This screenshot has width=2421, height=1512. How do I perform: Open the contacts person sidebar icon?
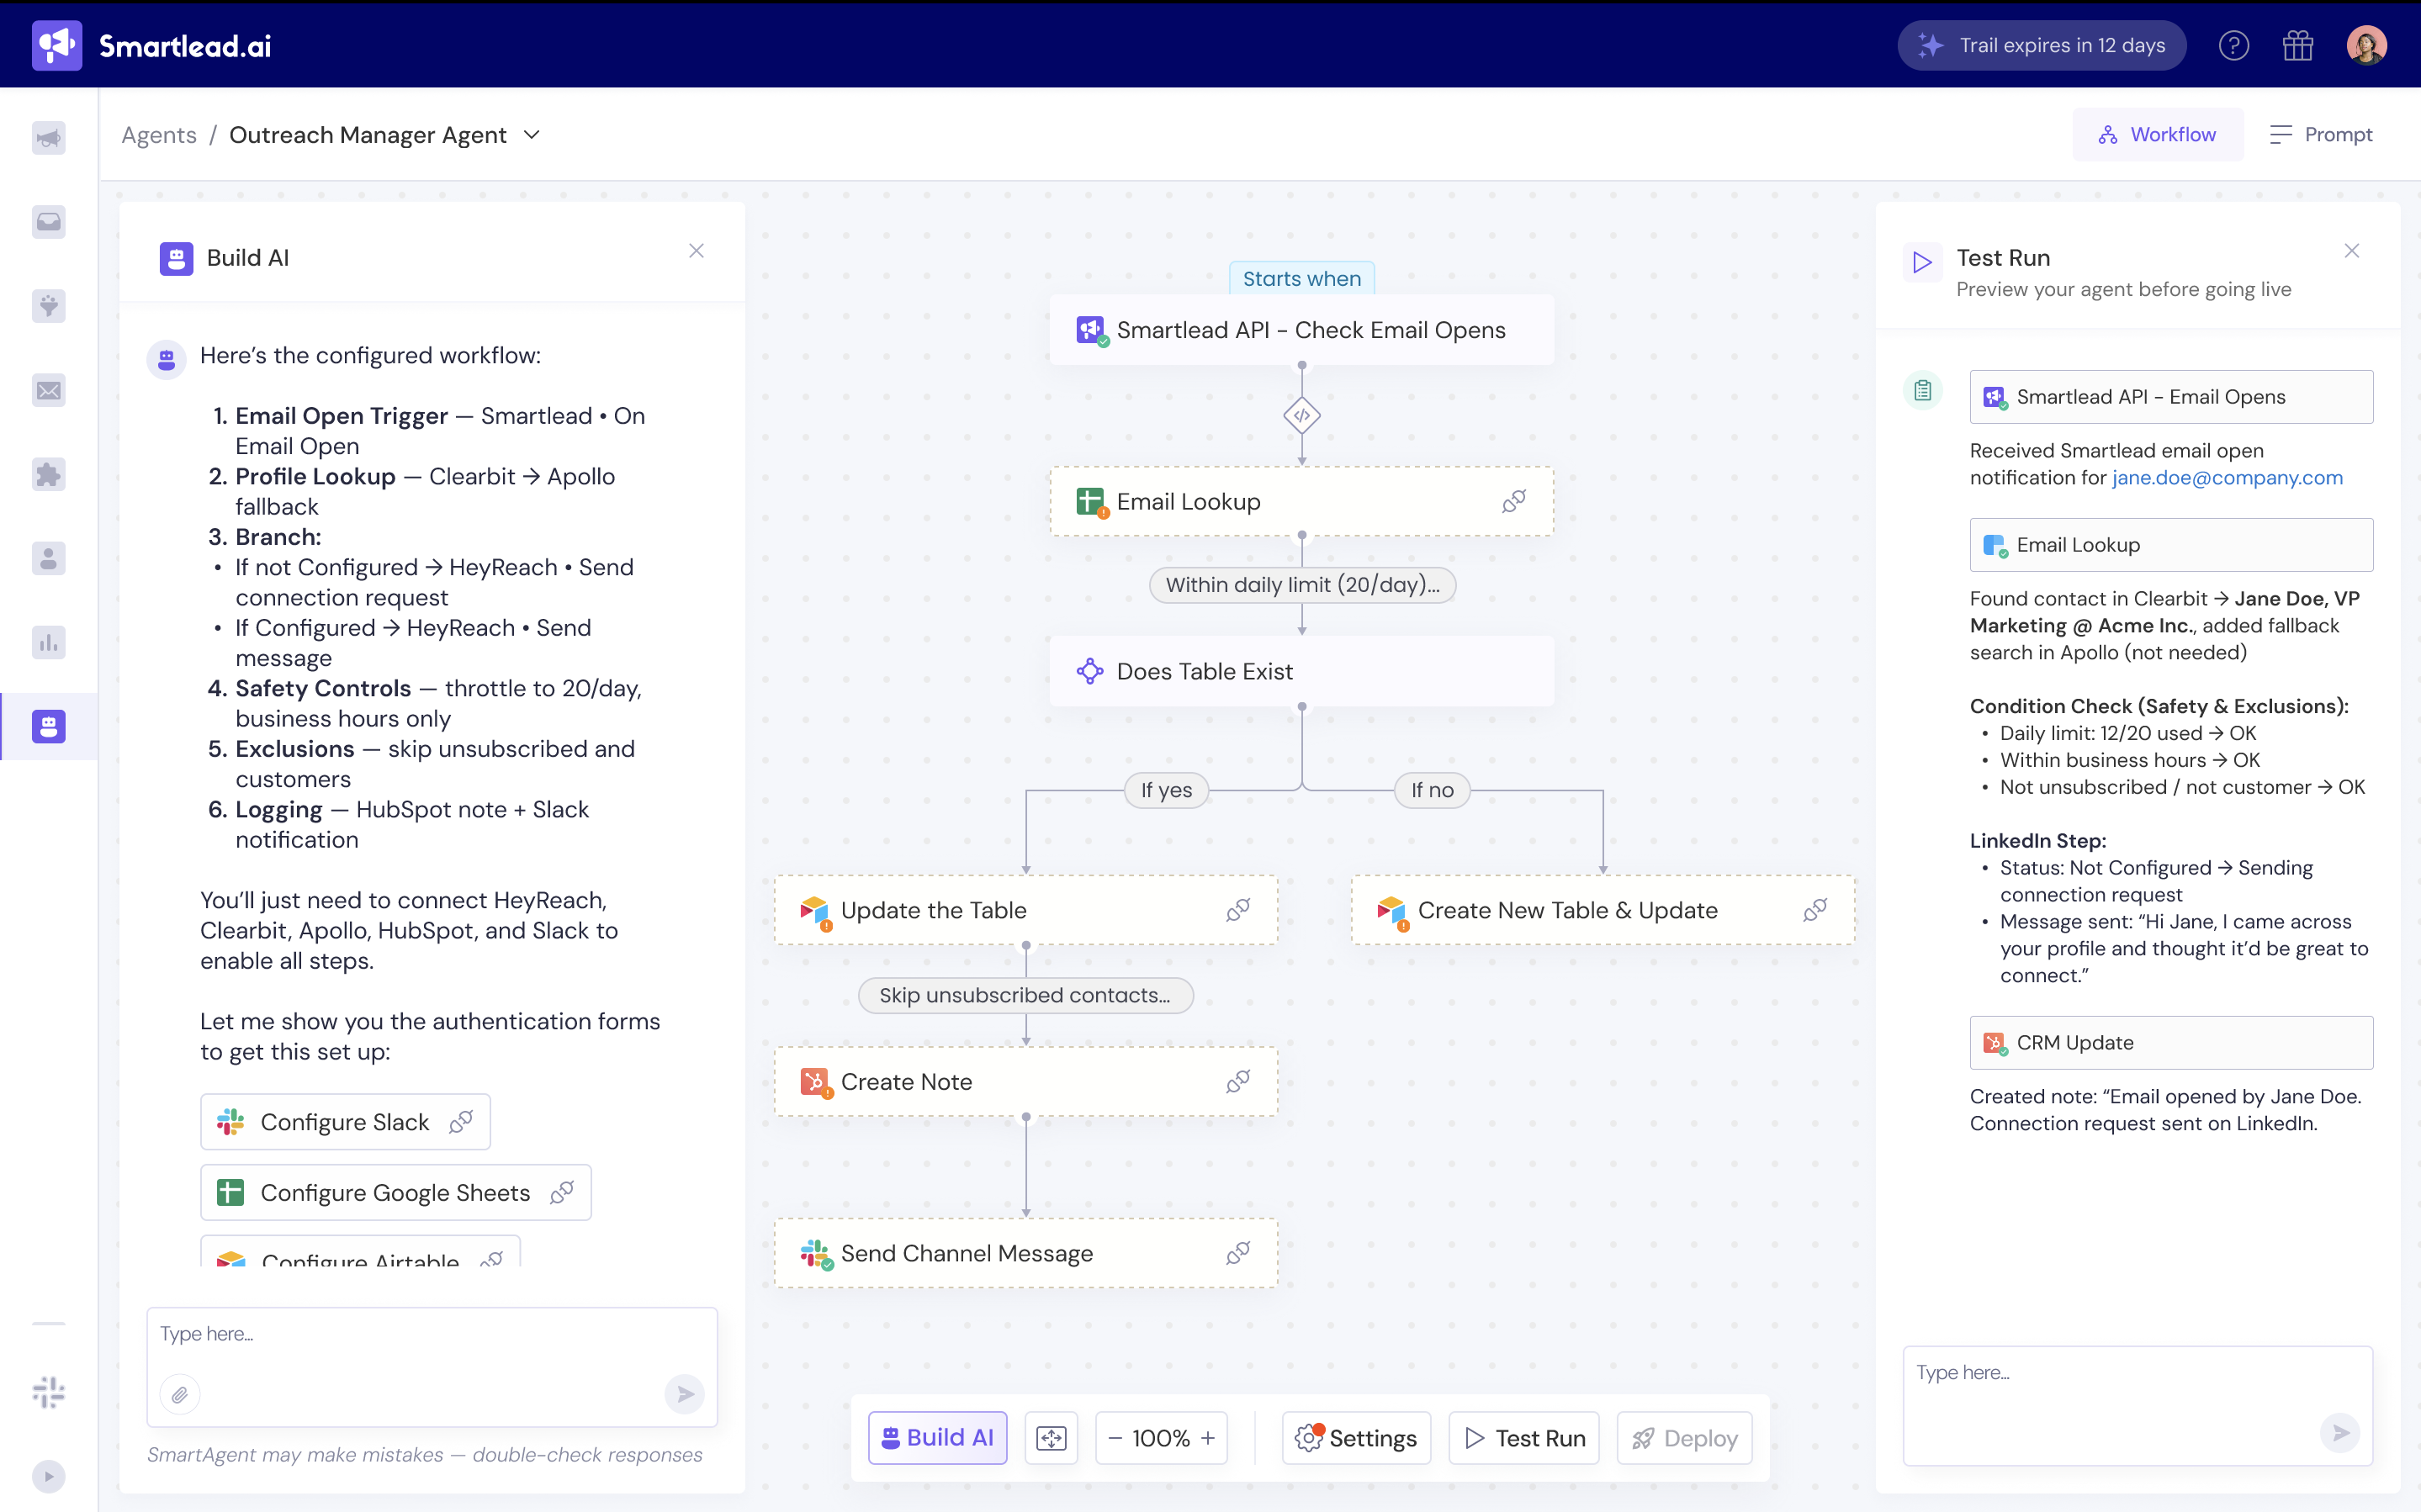49,558
